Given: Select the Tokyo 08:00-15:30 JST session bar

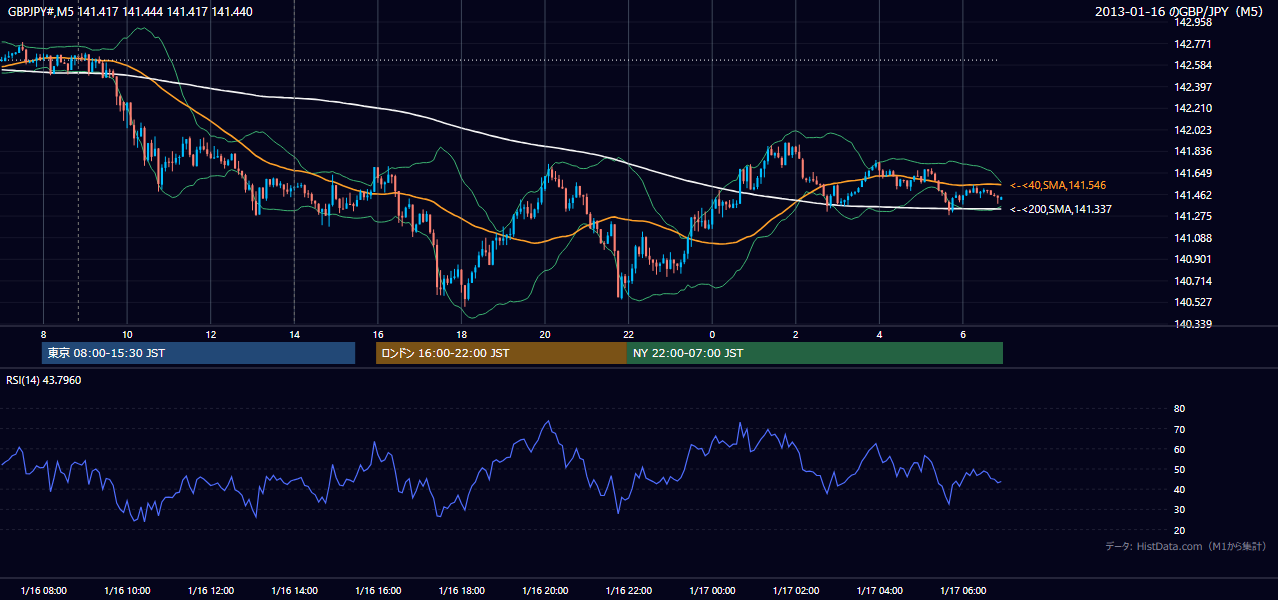Looking at the screenshot, I should 199,353.
